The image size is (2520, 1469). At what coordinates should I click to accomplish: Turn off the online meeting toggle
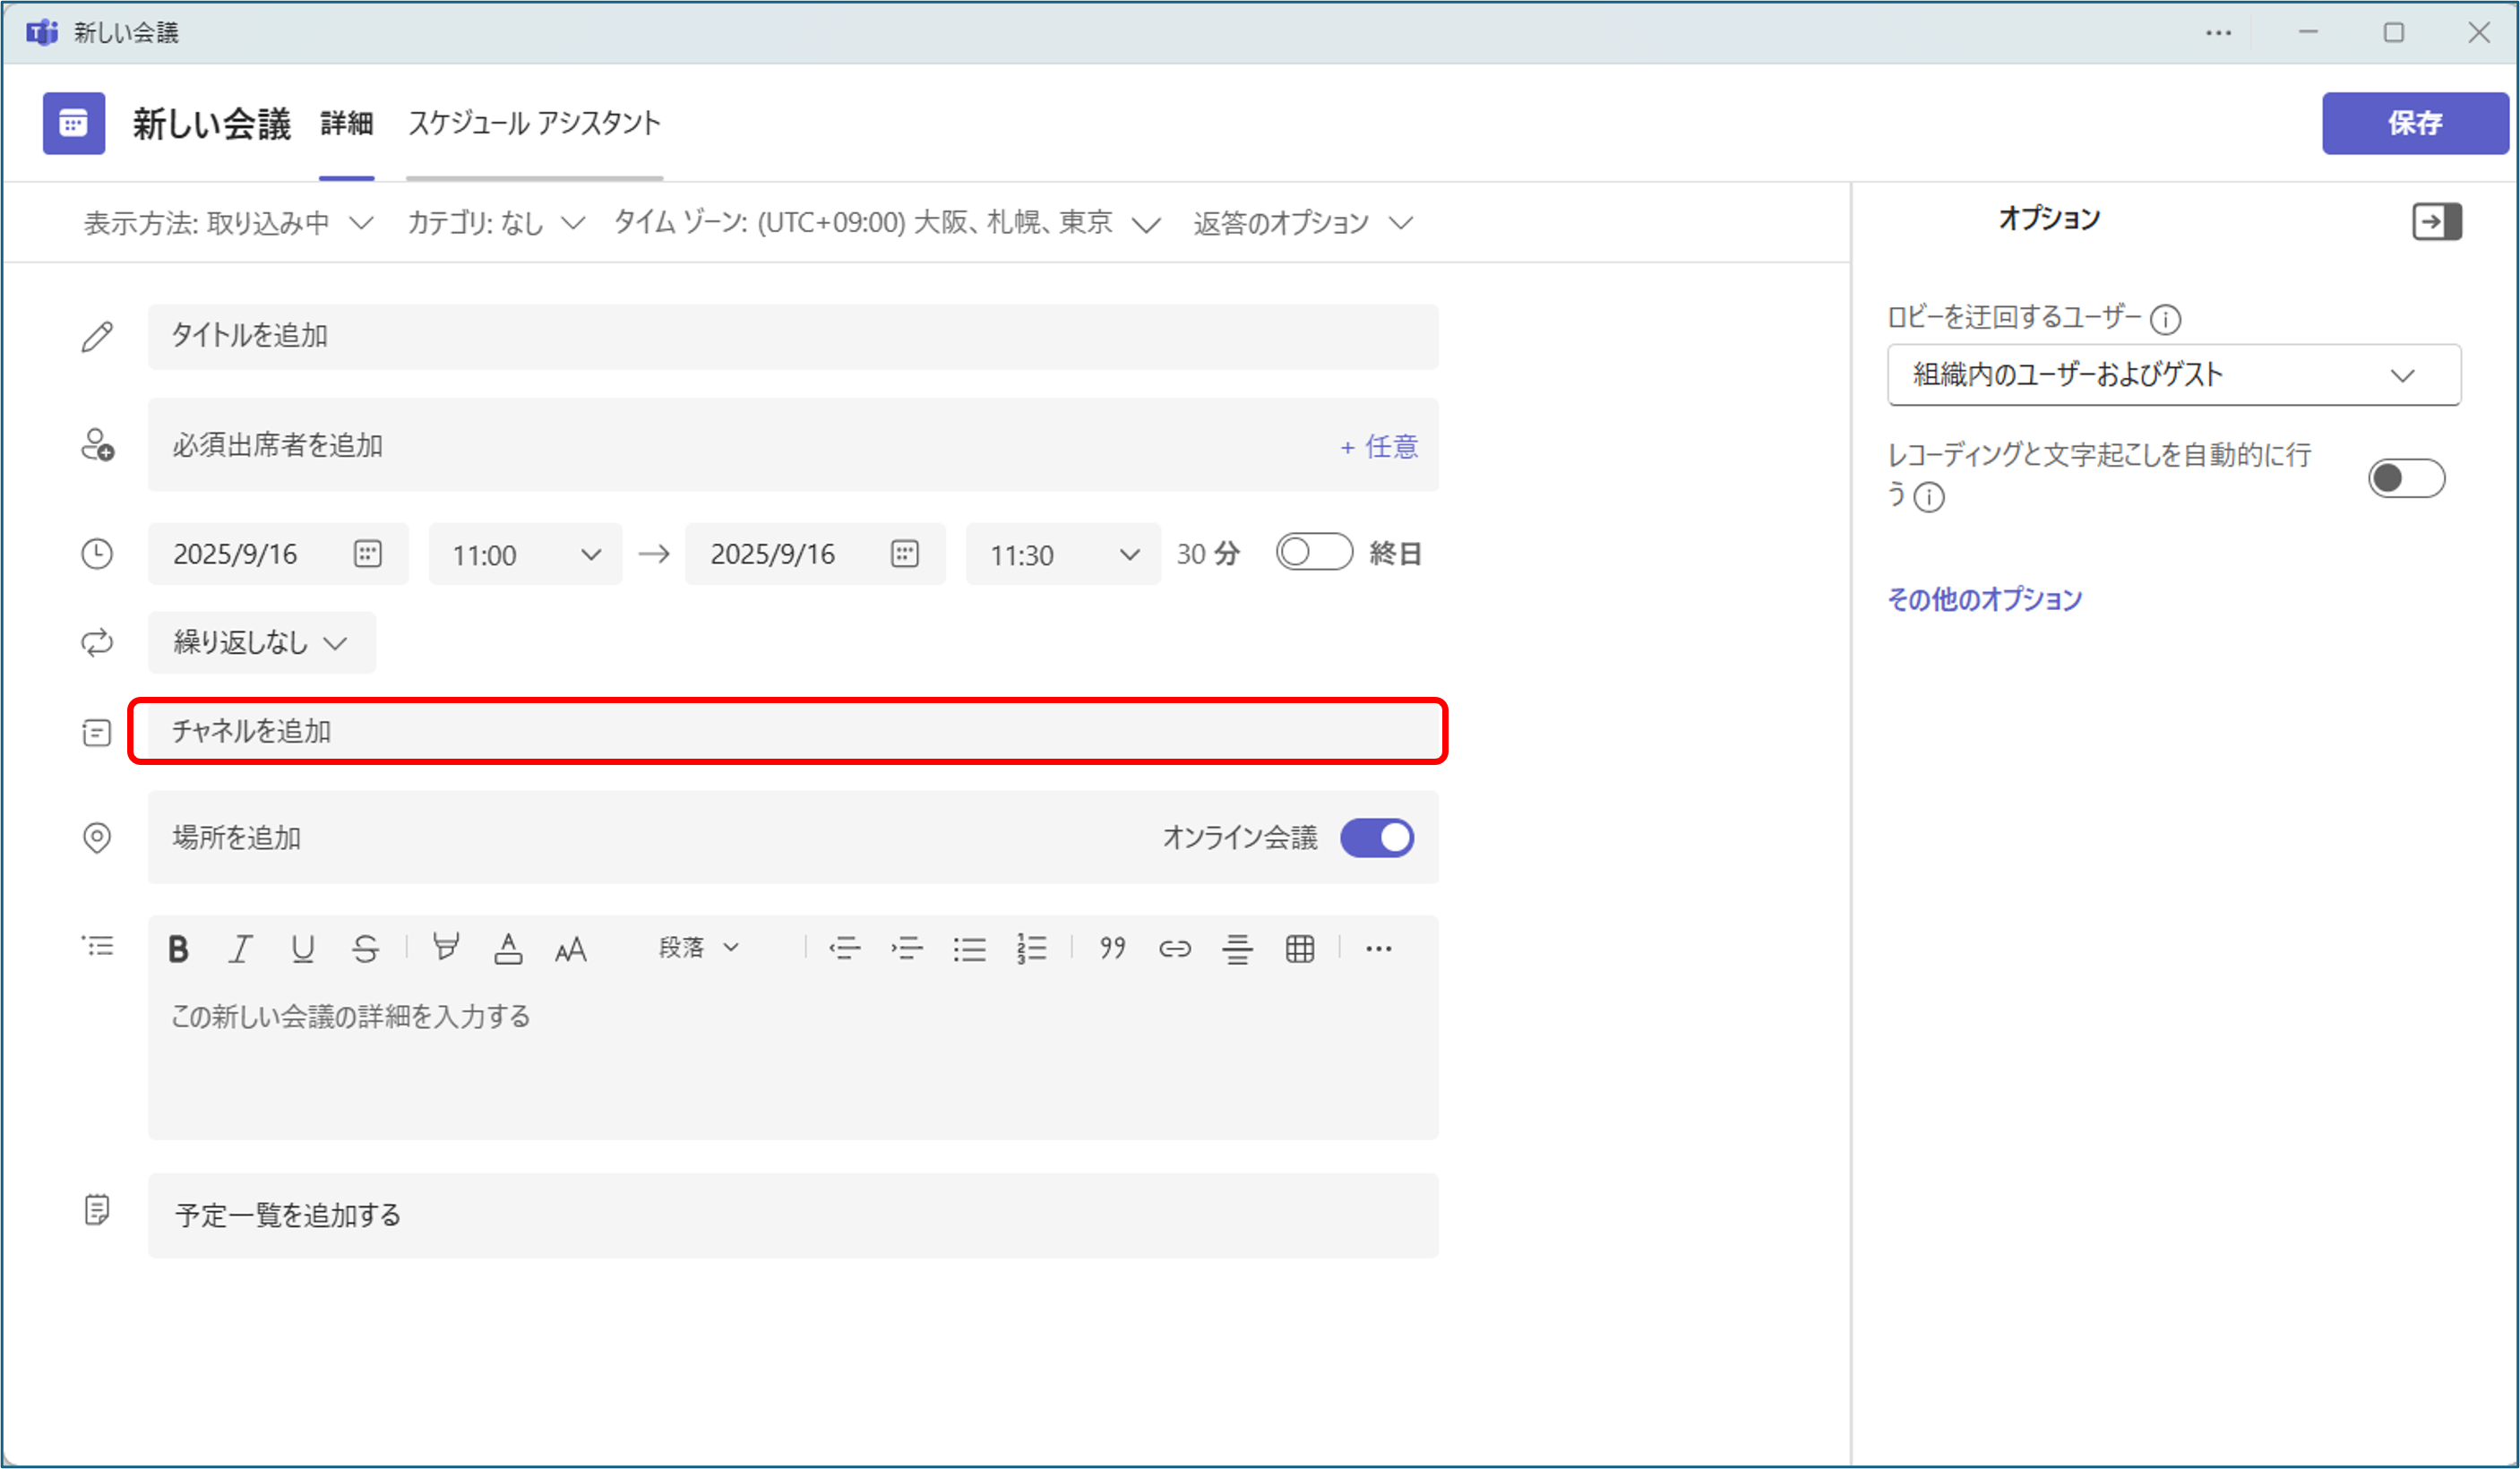pyautogui.click(x=1376, y=837)
